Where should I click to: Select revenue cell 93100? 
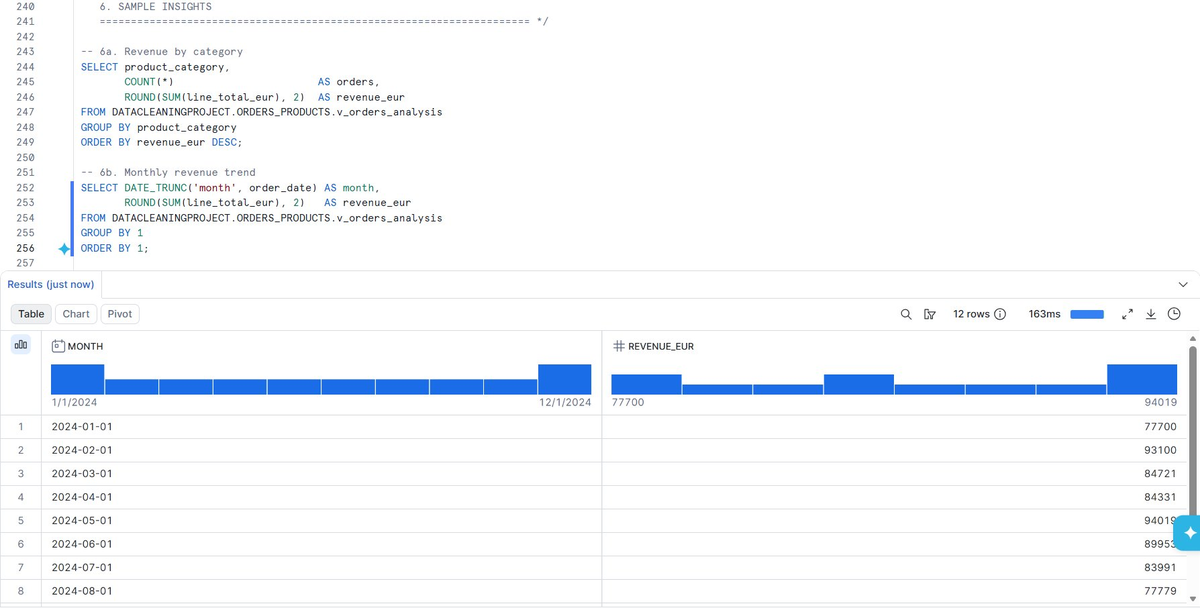point(894,450)
